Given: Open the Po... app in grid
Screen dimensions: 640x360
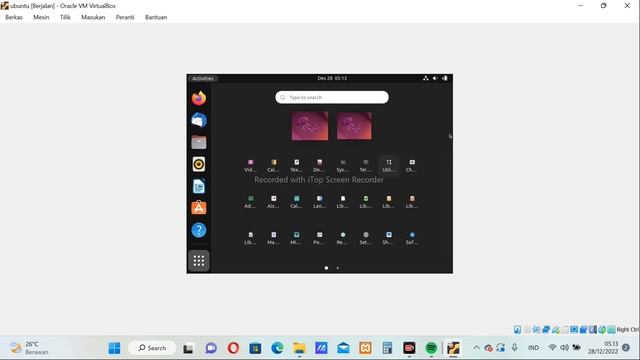Looking at the screenshot, I should (x=320, y=238).
